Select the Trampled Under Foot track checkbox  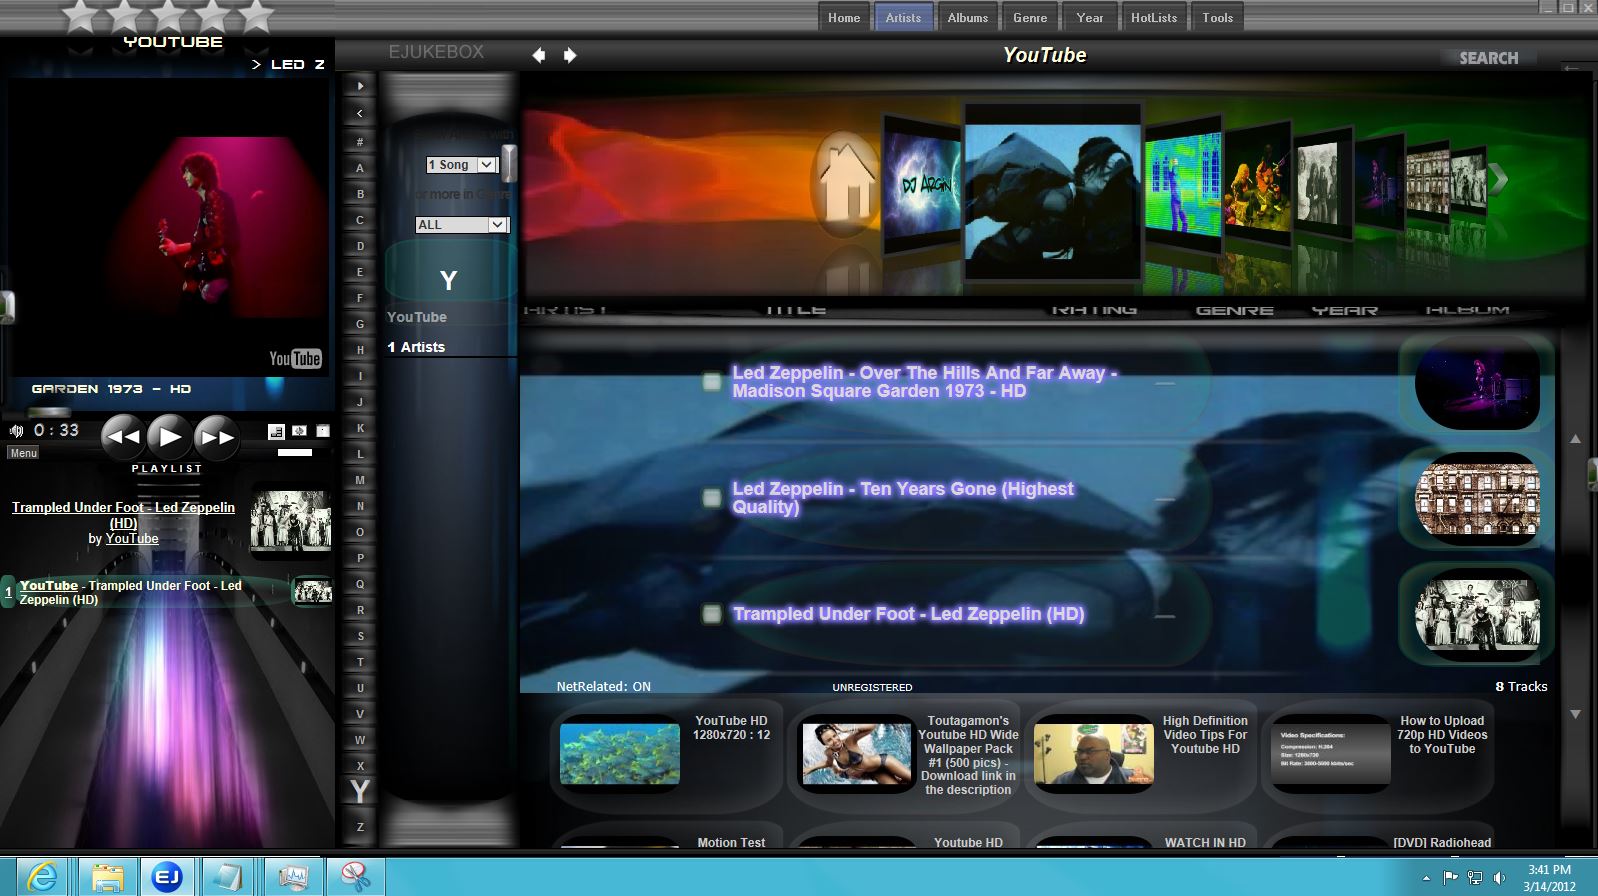[x=712, y=614]
